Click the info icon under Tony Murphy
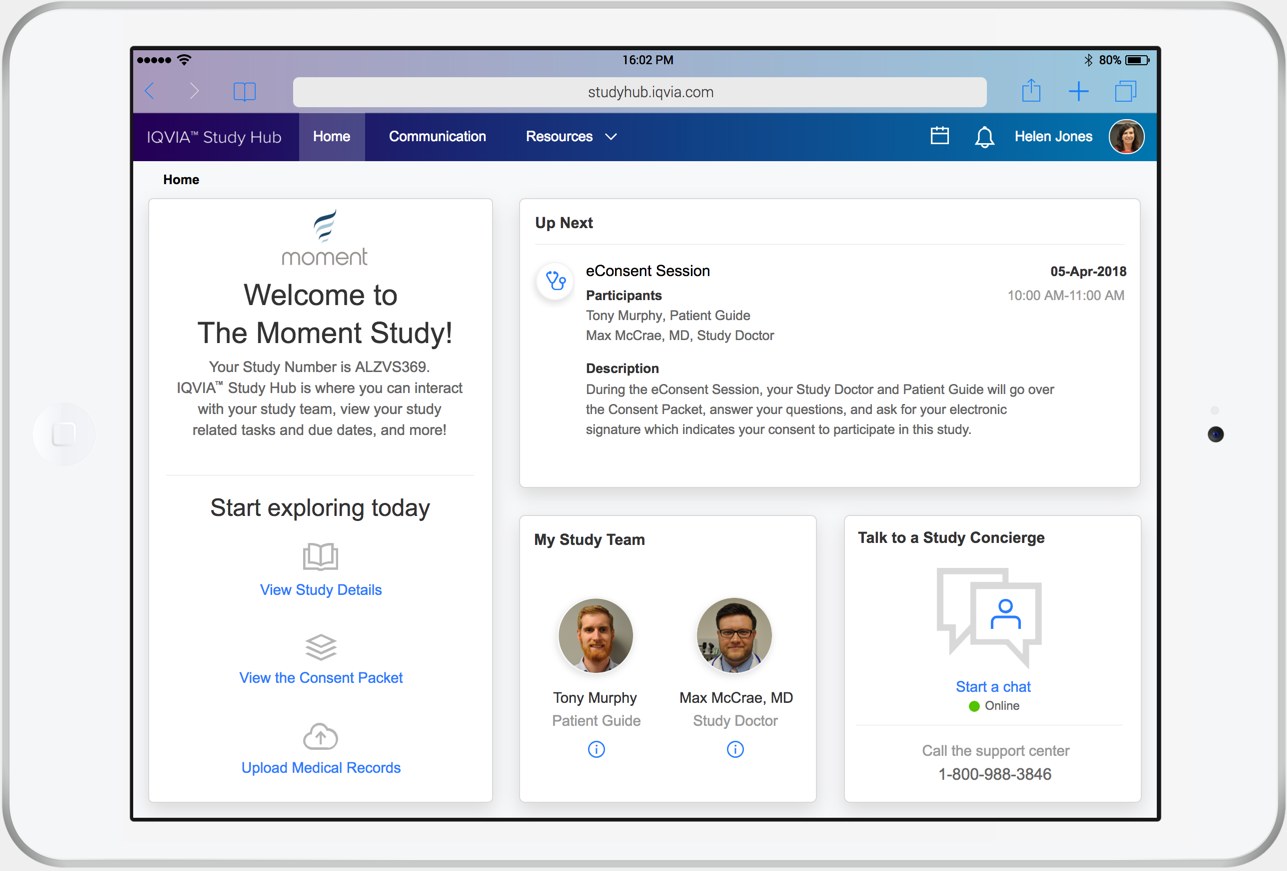 [596, 749]
